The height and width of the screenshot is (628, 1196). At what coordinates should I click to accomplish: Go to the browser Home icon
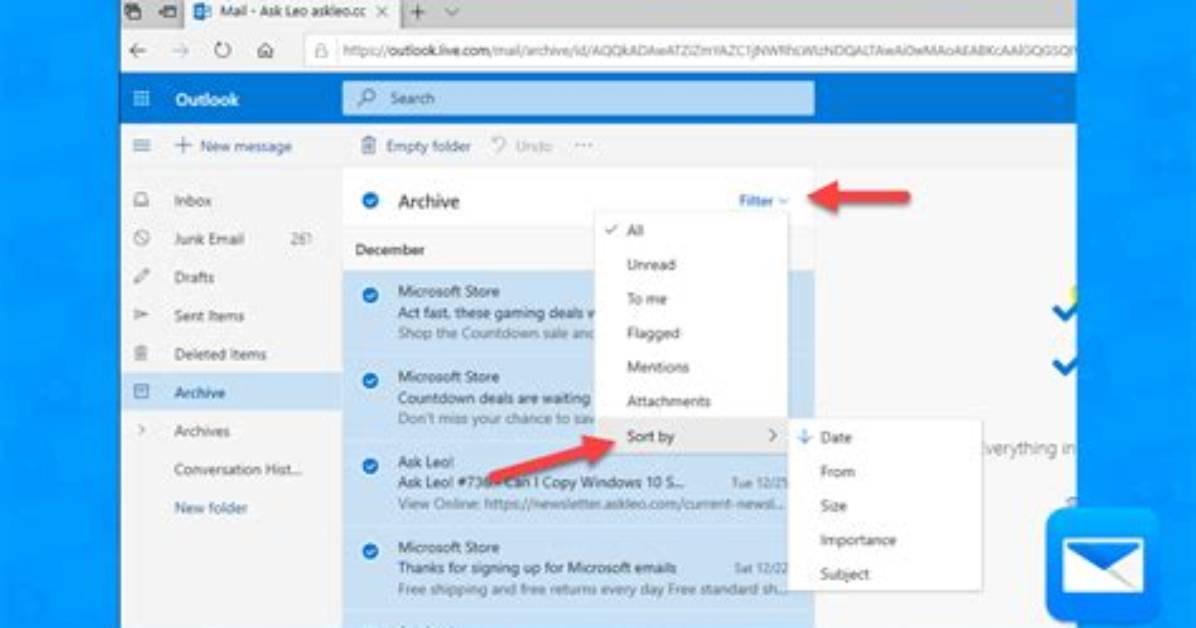point(265,51)
